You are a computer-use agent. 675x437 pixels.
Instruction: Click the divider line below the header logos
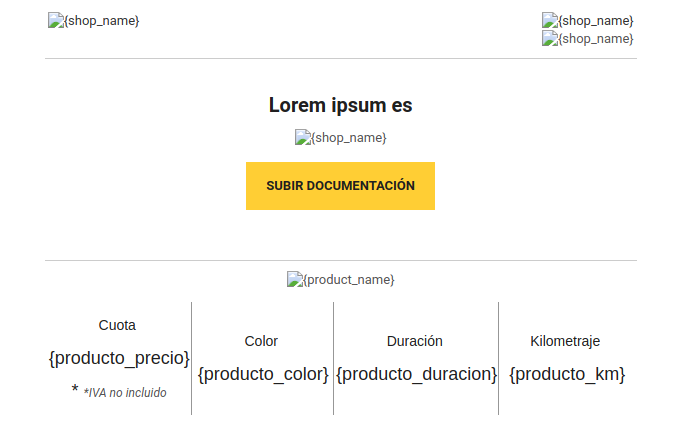(x=341, y=59)
